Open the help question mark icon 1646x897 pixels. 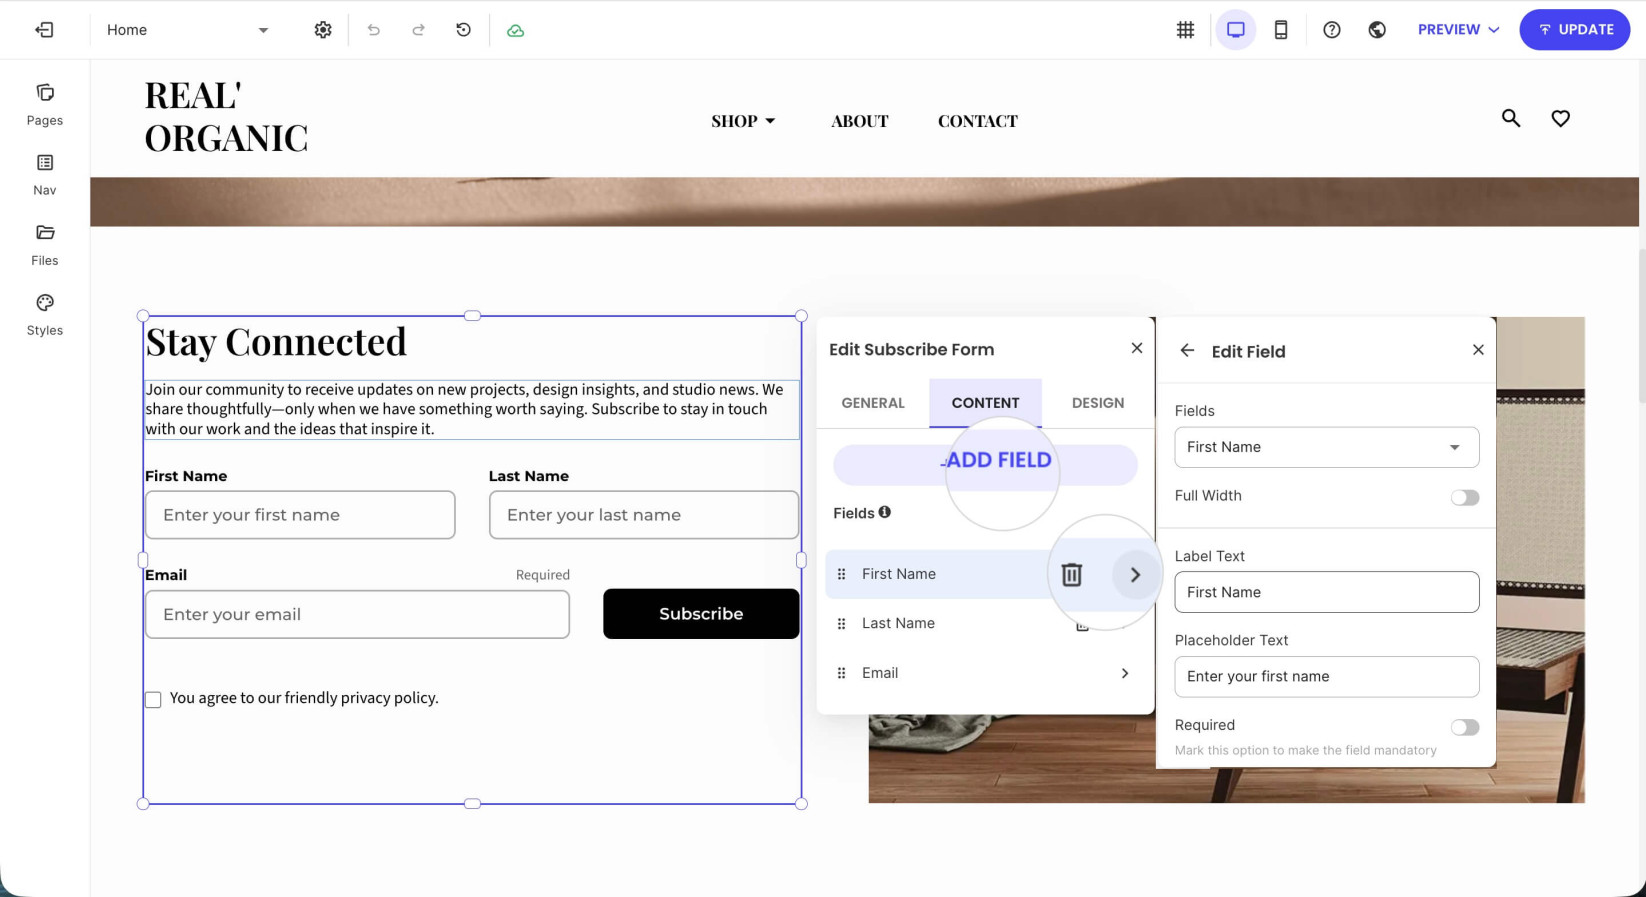pyautogui.click(x=1332, y=30)
